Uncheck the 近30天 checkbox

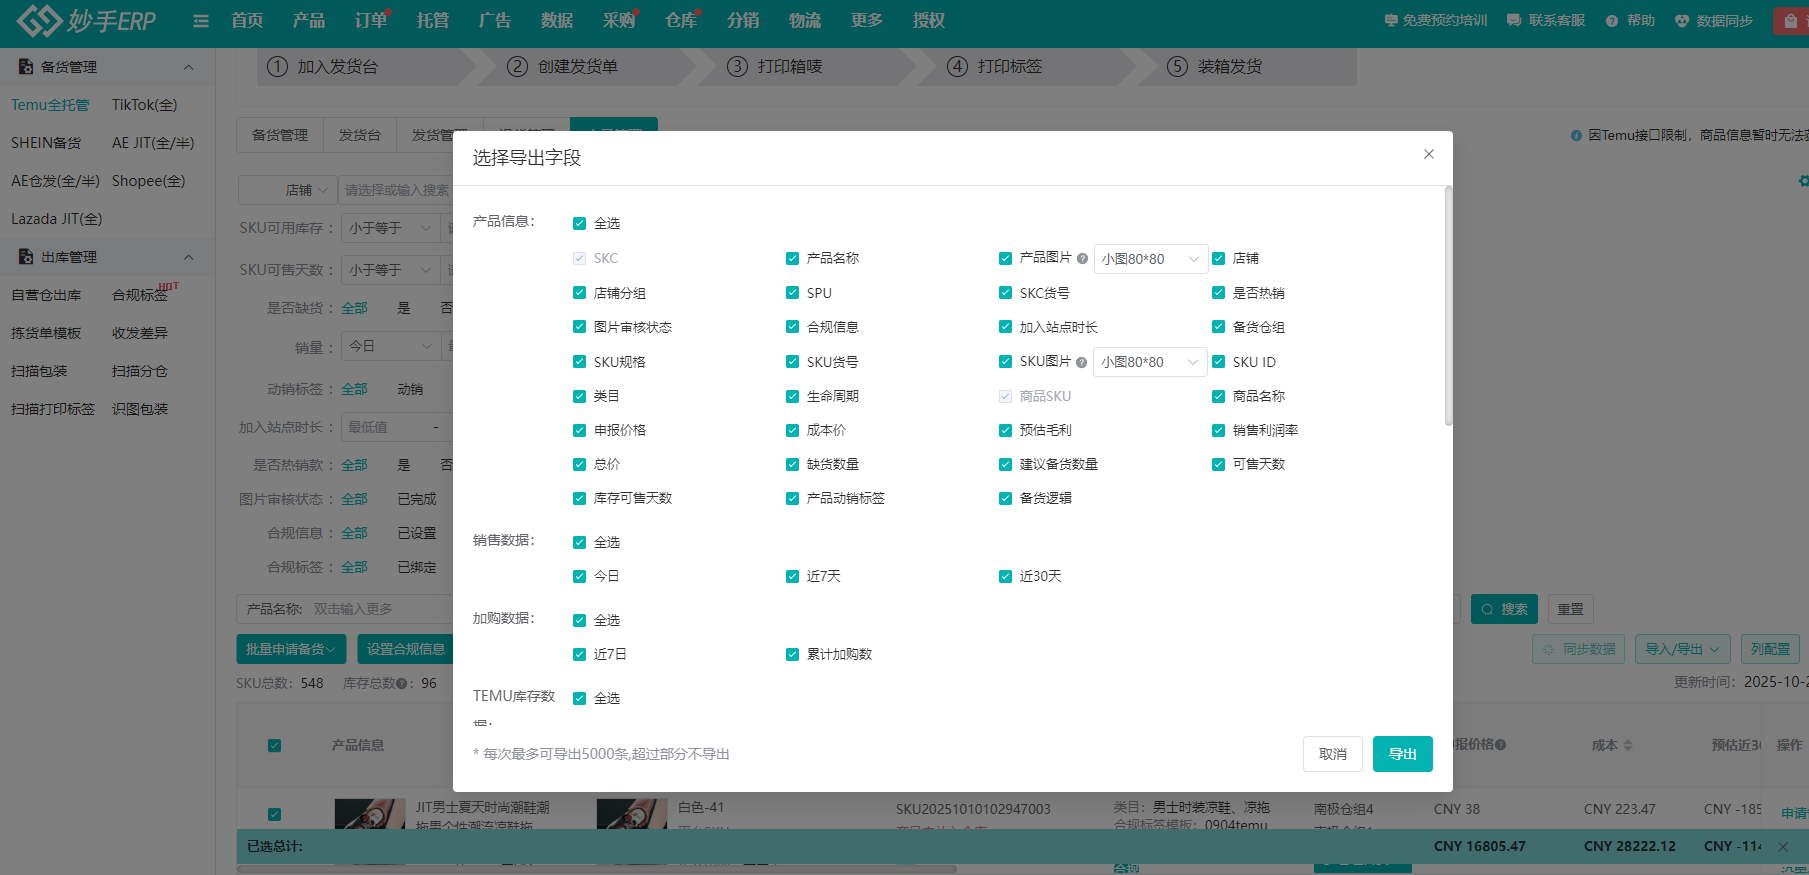point(1005,577)
